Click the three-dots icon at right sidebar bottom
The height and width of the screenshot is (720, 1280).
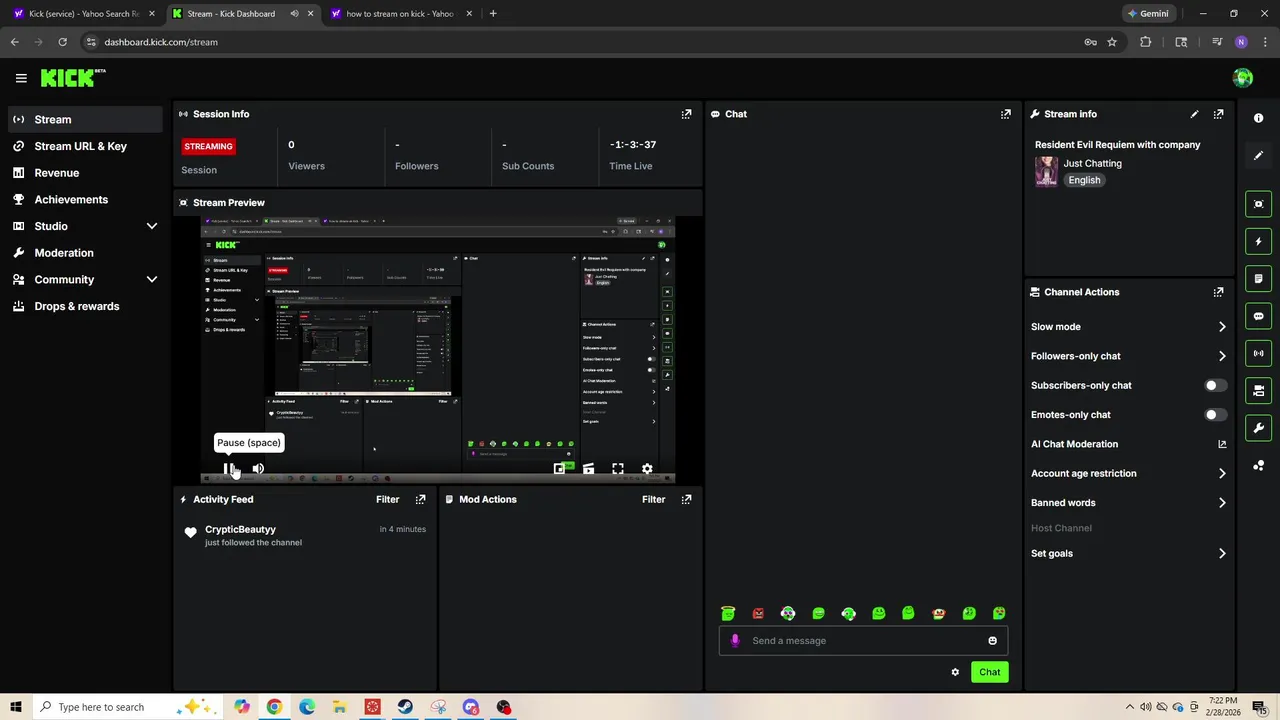click(x=1259, y=465)
